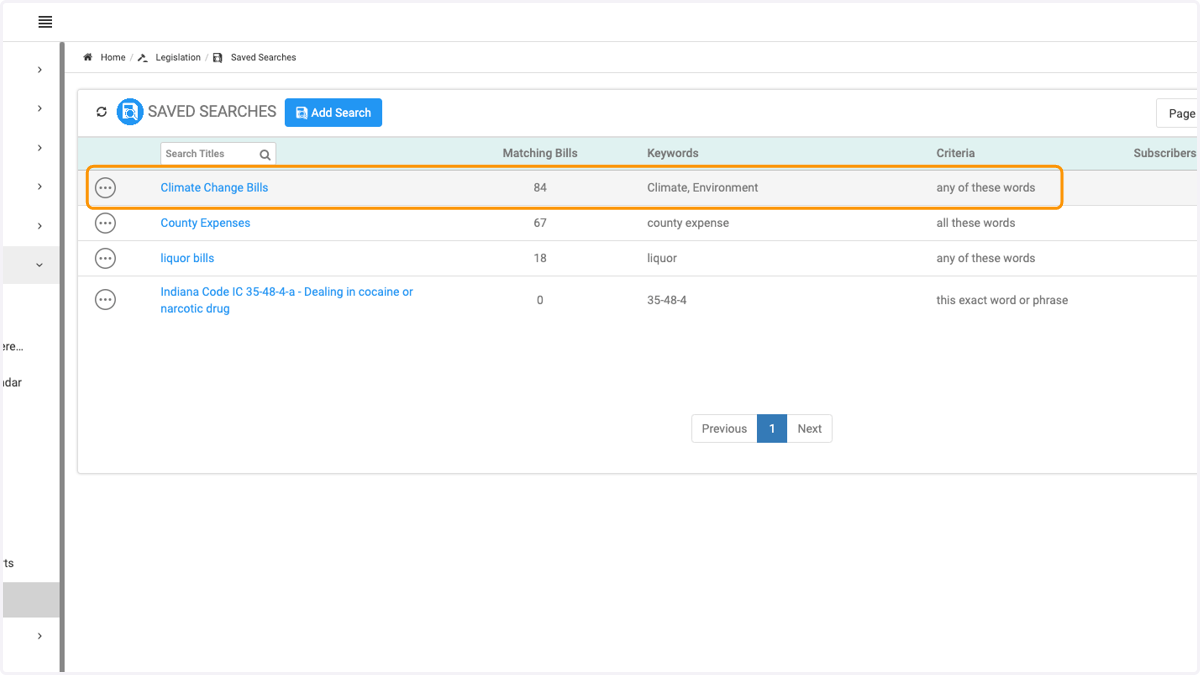Open the liquor bills saved search

pyautogui.click(x=187, y=258)
